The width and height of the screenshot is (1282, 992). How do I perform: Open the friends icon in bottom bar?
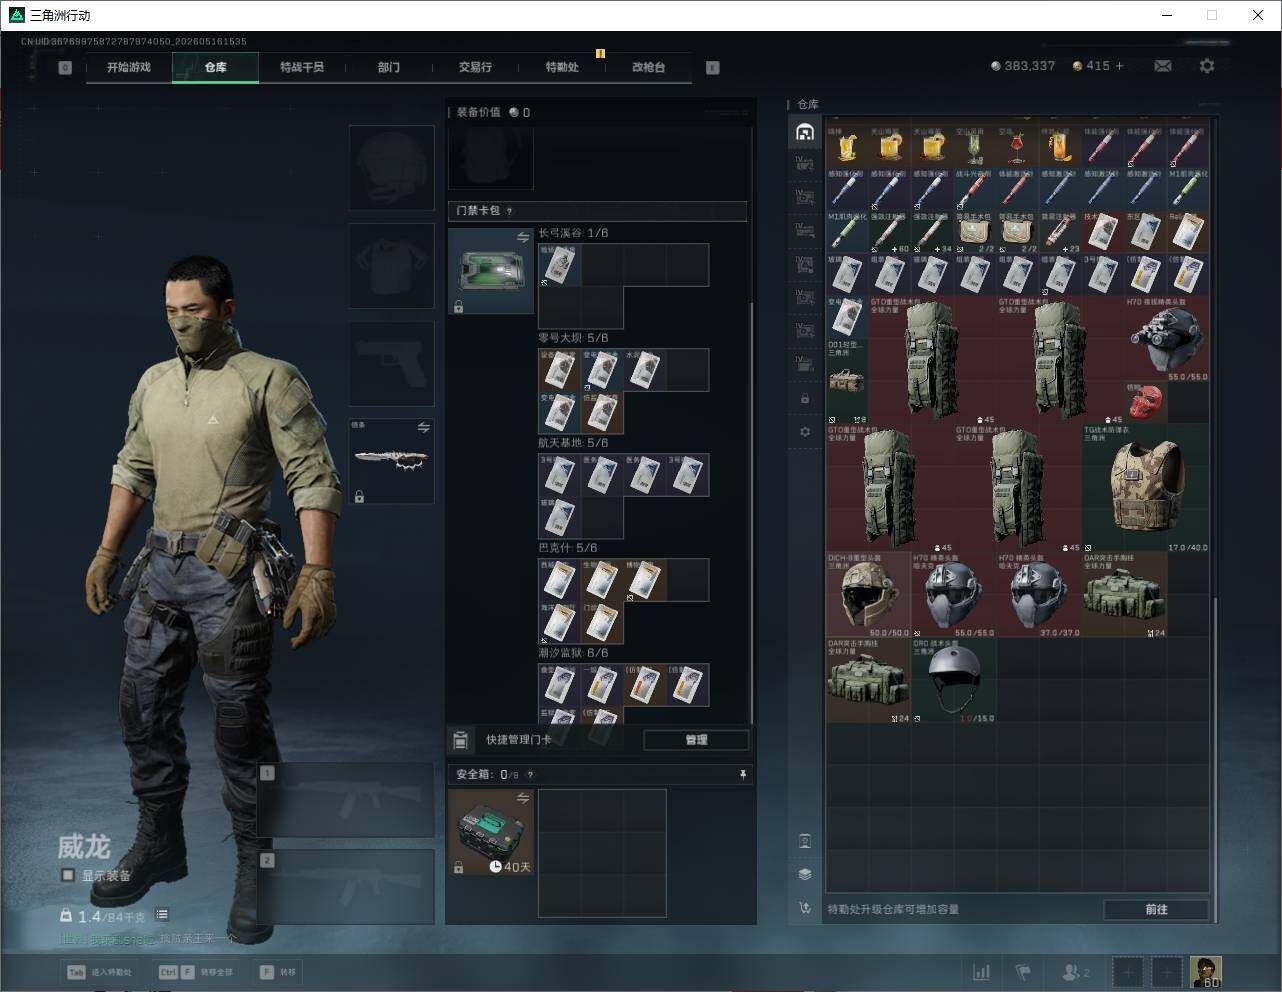1075,972
